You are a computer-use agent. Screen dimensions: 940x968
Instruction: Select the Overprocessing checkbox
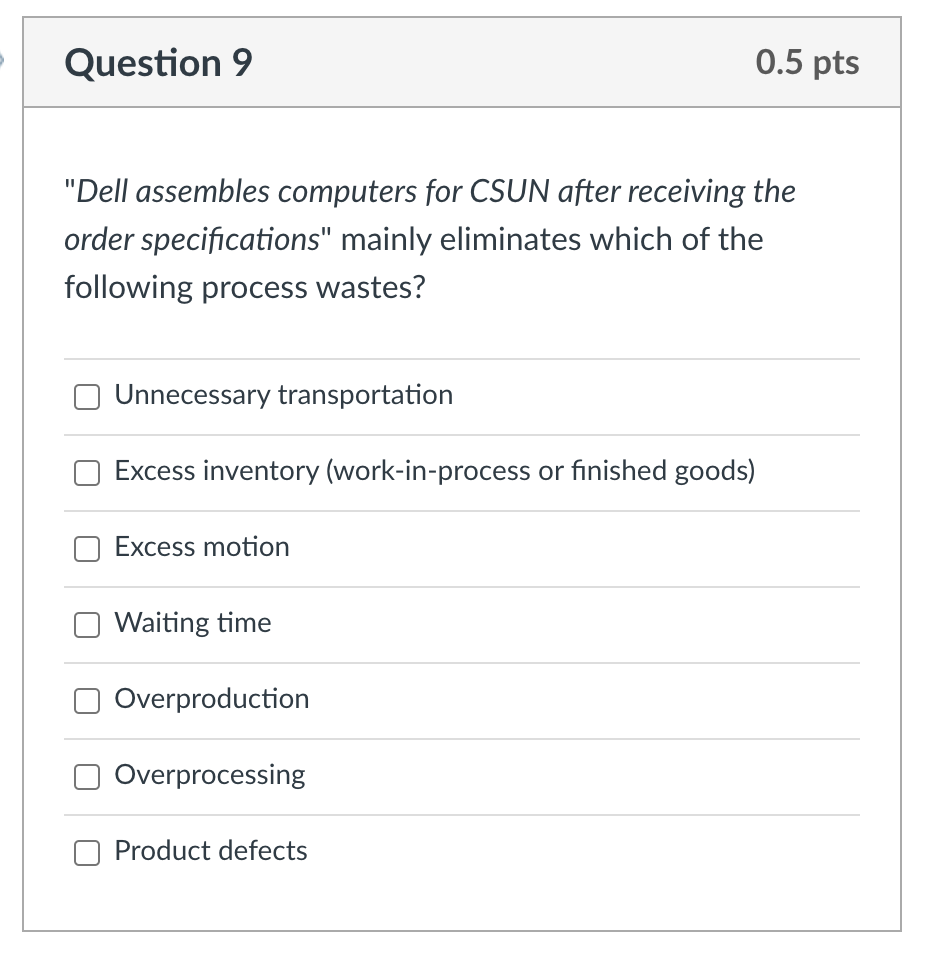pos(86,777)
